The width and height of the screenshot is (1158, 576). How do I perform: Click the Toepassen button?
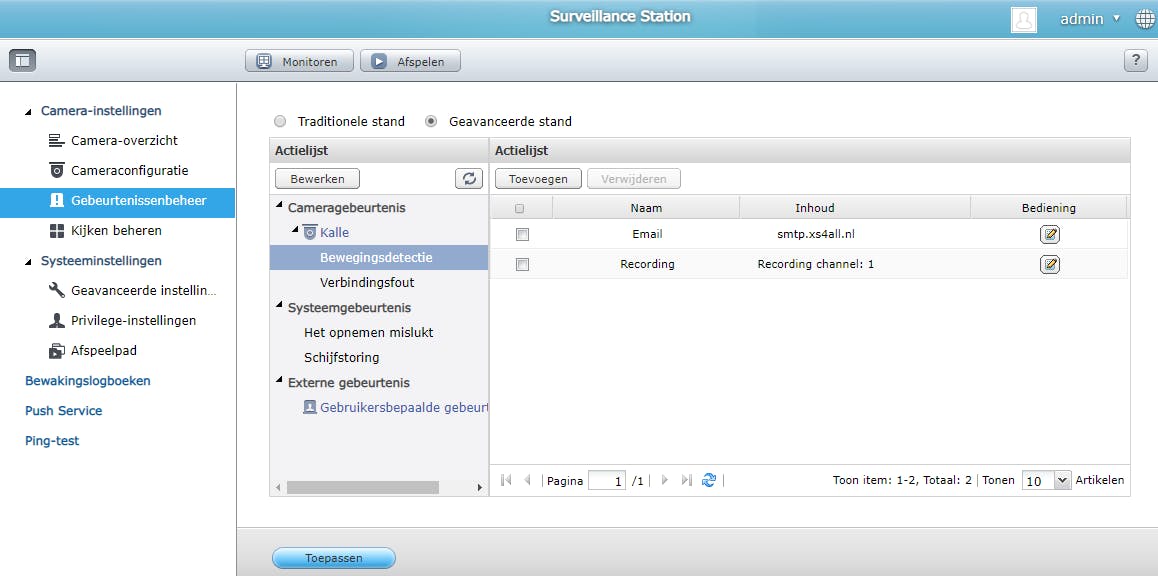tap(333, 558)
